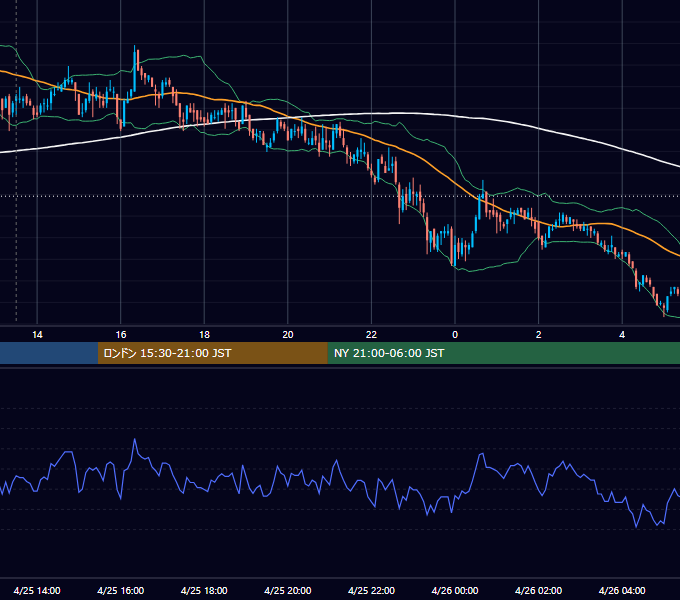Viewport: 680px width, 600px height.
Task: Click the oscillator peak after 16:00
Action: click(x=135, y=440)
